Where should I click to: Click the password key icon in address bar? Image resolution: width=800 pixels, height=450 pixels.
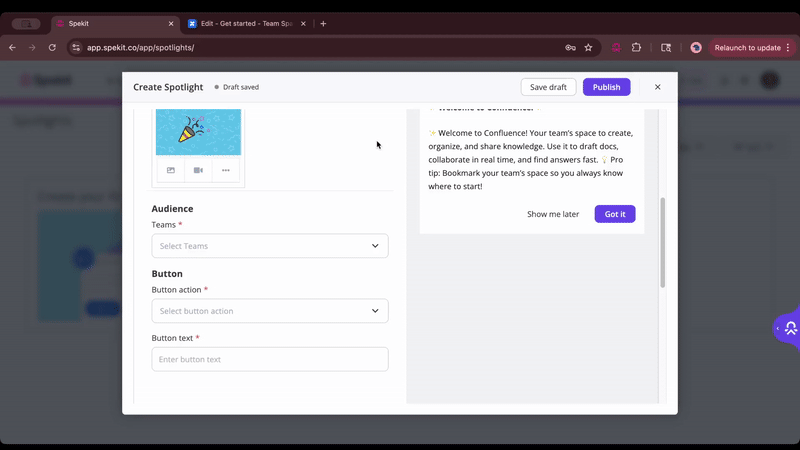[x=570, y=47]
